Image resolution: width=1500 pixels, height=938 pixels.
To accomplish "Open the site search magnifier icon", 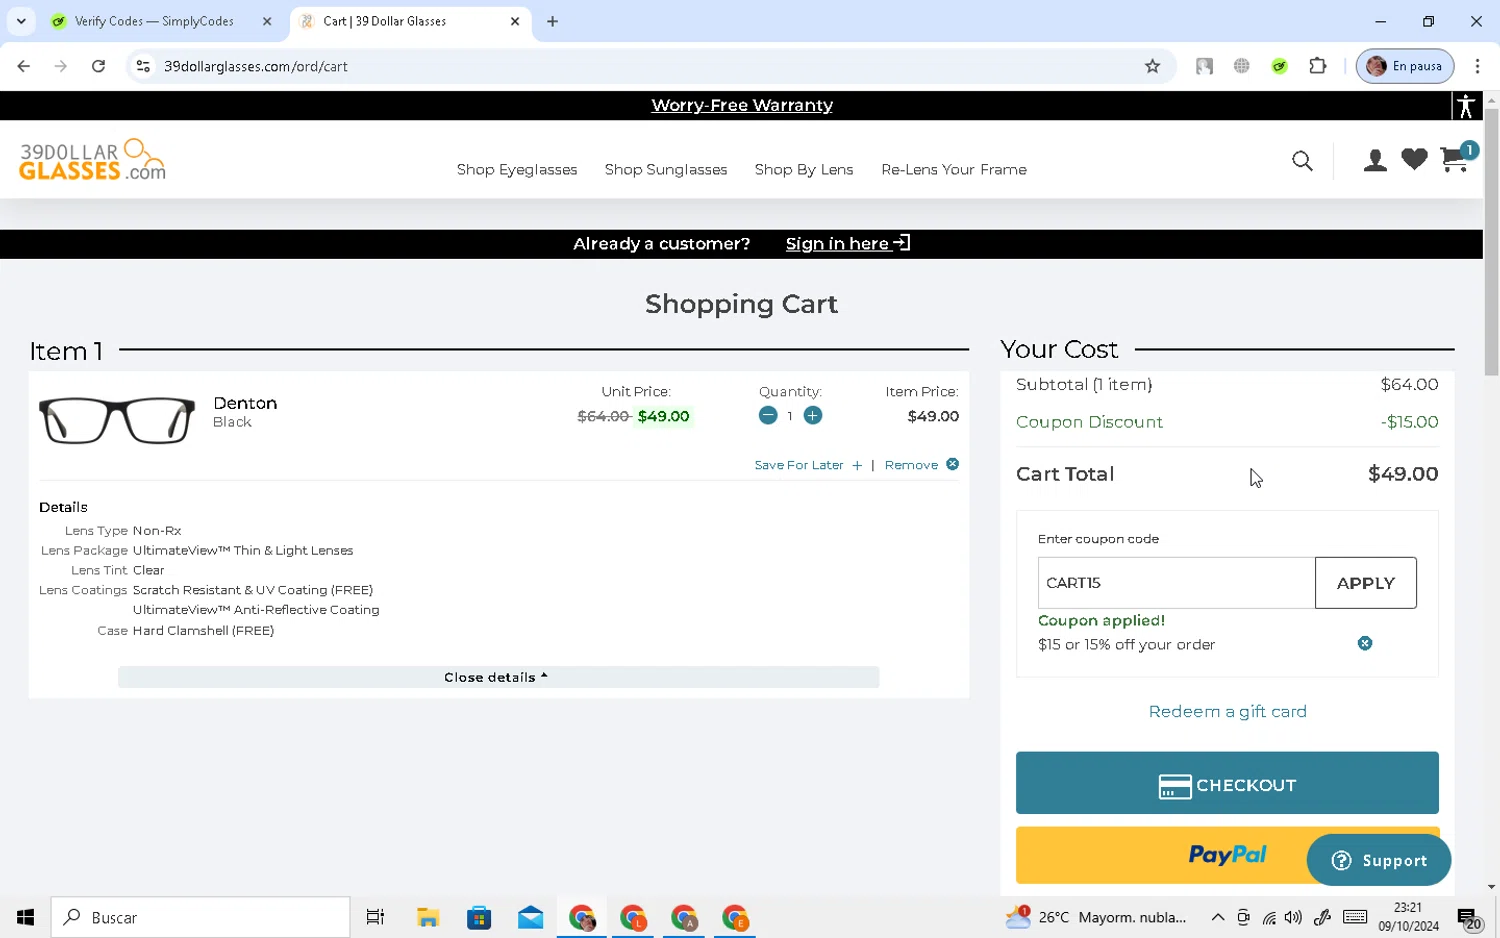I will point(1302,161).
